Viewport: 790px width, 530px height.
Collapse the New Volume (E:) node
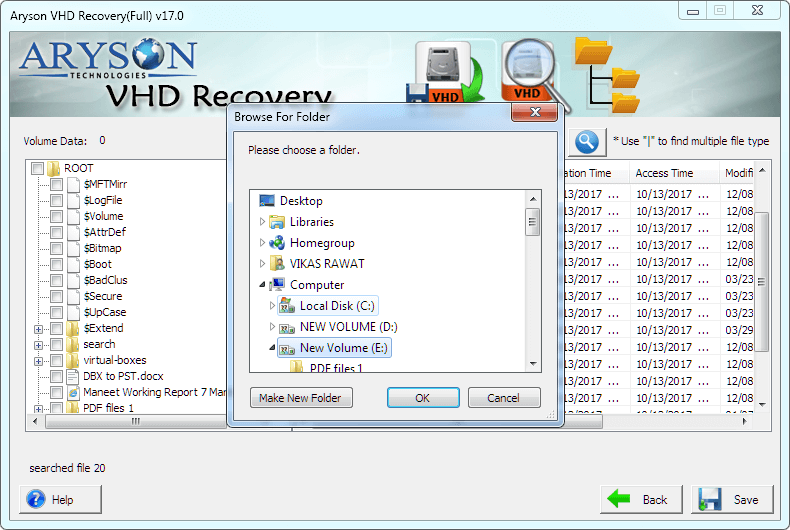click(272, 348)
